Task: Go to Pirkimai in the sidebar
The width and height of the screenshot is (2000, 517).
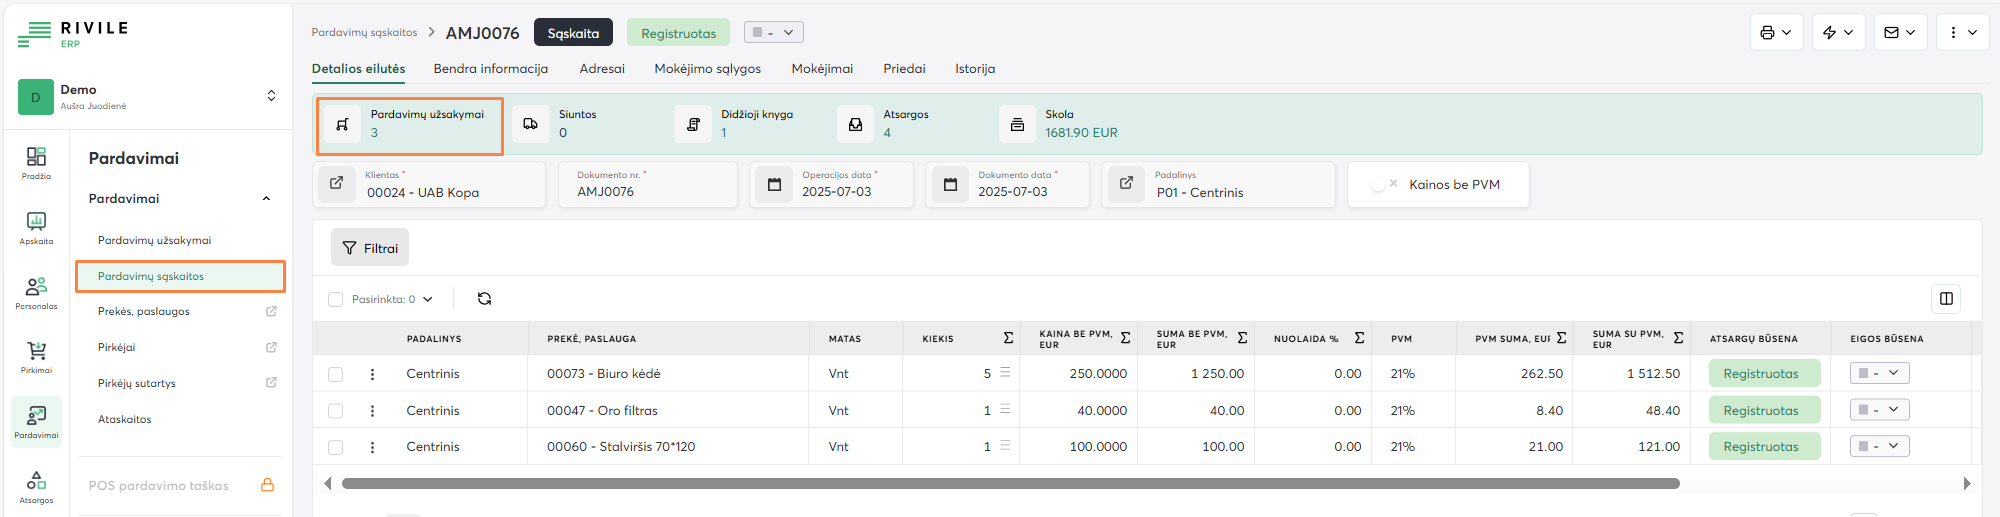Action: click(x=36, y=356)
